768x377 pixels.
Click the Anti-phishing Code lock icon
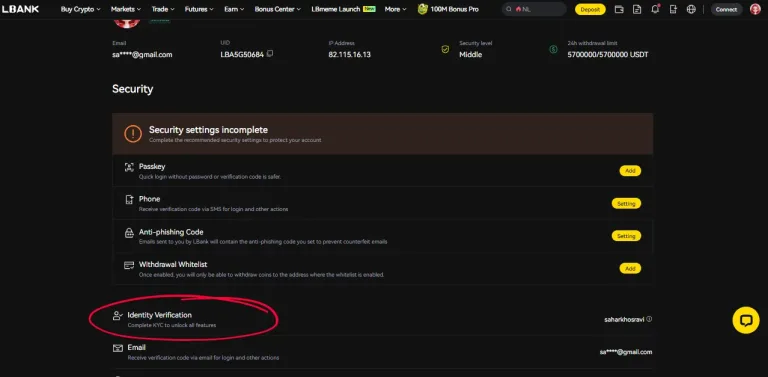click(x=129, y=233)
